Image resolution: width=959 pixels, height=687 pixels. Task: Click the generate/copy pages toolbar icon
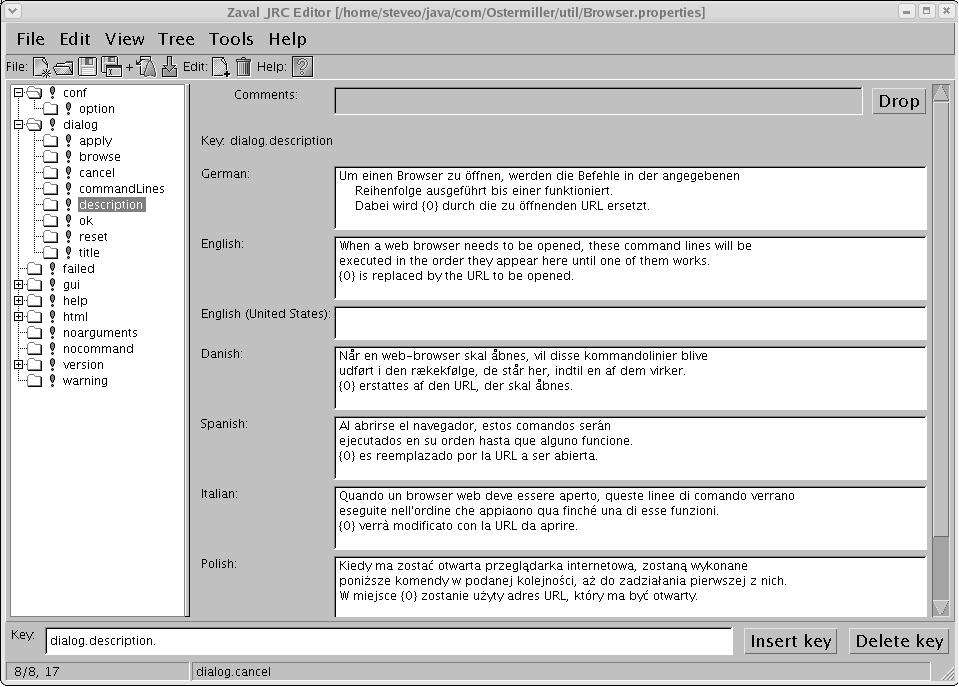pos(146,67)
